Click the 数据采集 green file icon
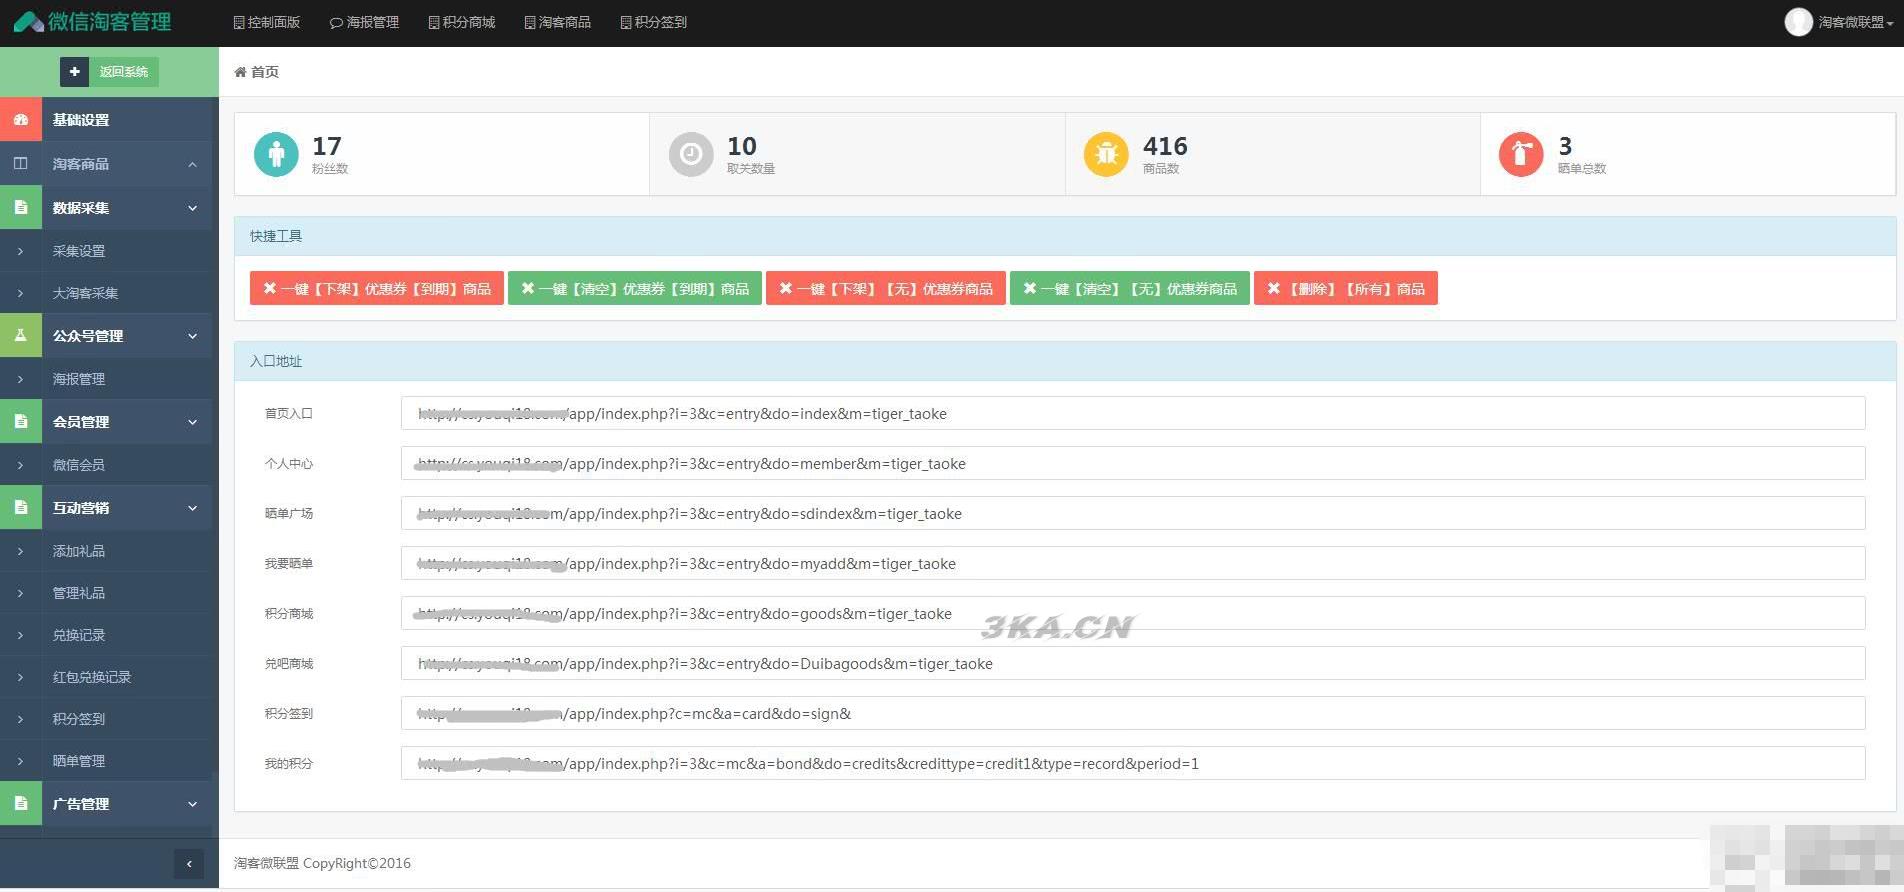The width and height of the screenshot is (1904, 892). pos(21,208)
